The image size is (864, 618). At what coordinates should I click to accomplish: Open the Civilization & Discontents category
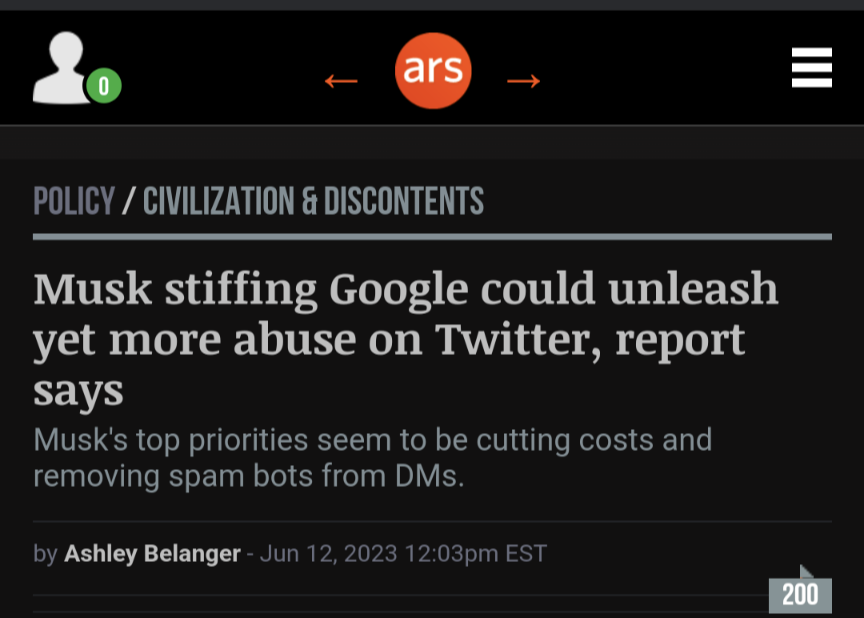313,202
